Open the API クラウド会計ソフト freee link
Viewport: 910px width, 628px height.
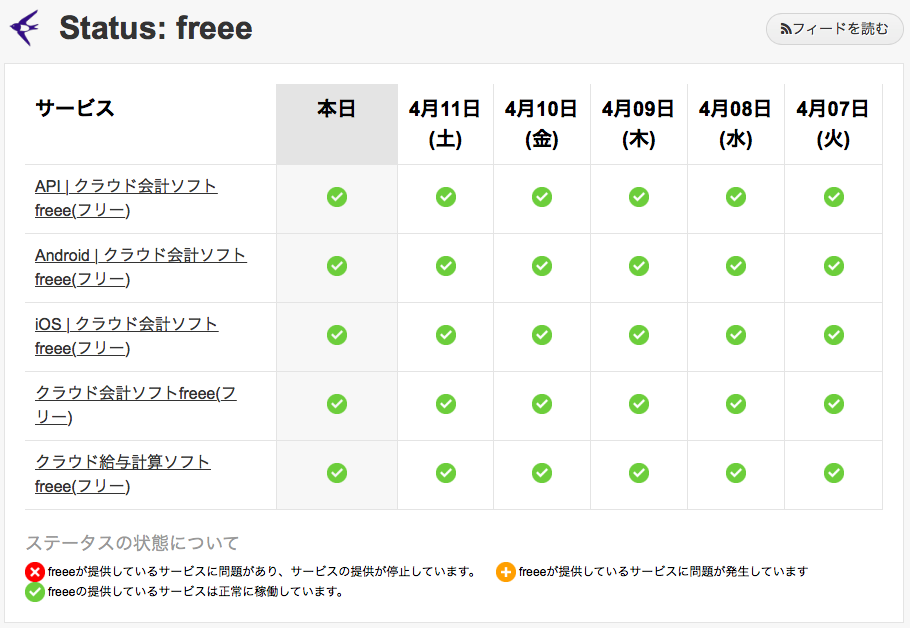[x=125, y=198]
